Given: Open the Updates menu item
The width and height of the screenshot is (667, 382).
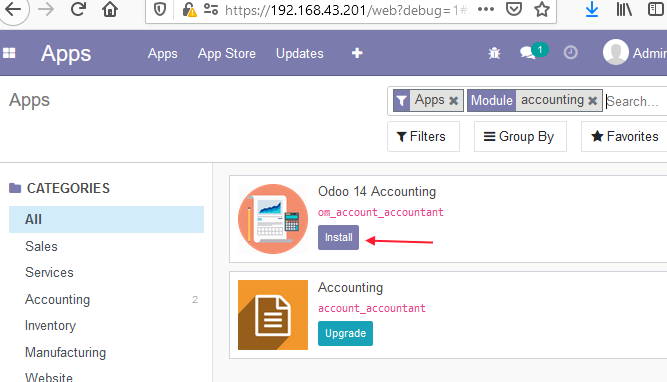Looking at the screenshot, I should coord(299,54).
